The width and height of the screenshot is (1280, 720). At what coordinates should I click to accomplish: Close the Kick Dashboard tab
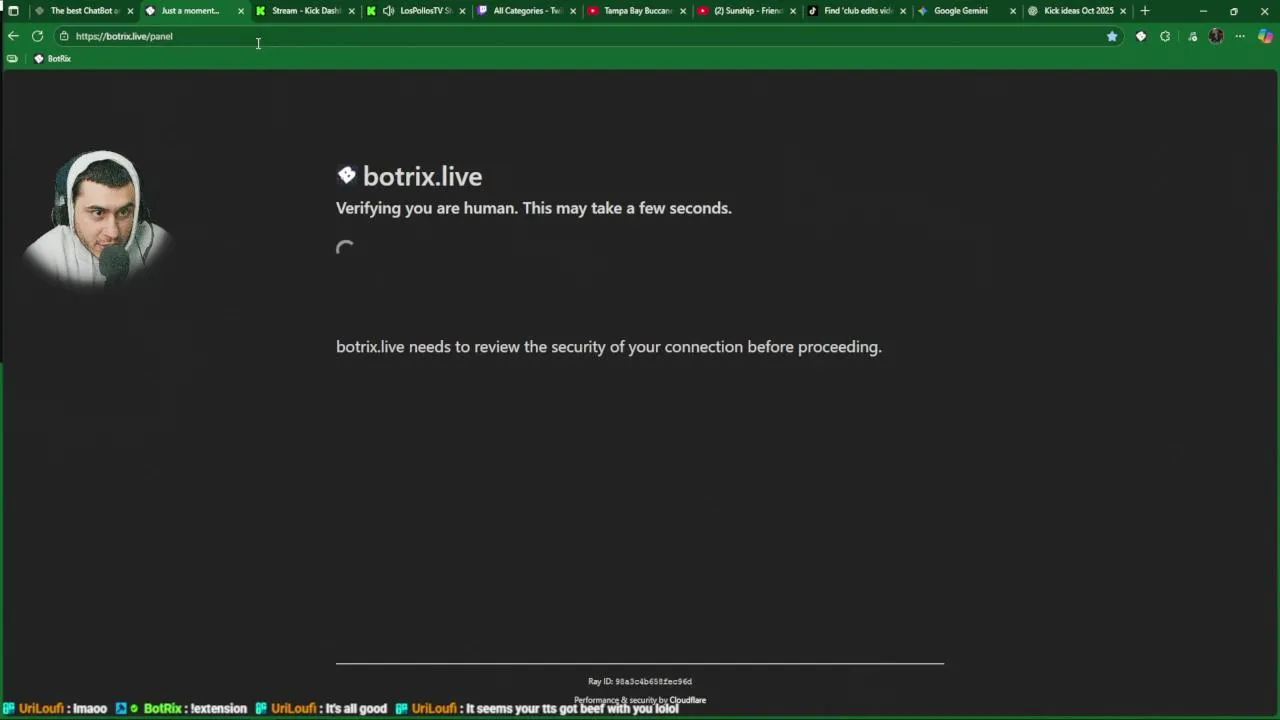tap(351, 11)
